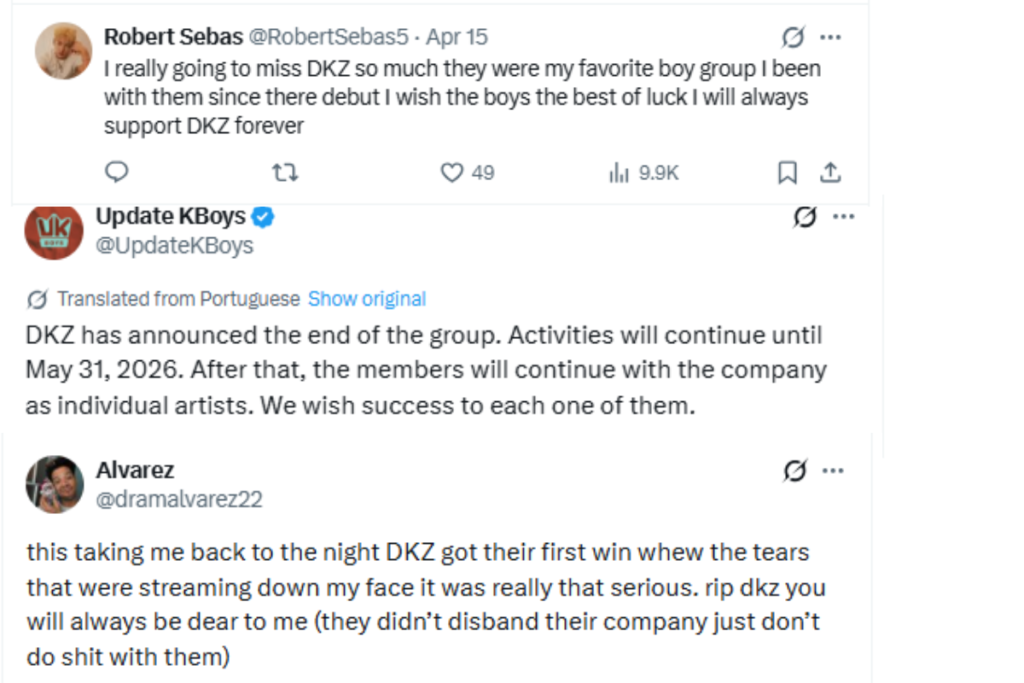
Task: Open Grok actions on Robert Sebas's tweet
Action: (791, 35)
